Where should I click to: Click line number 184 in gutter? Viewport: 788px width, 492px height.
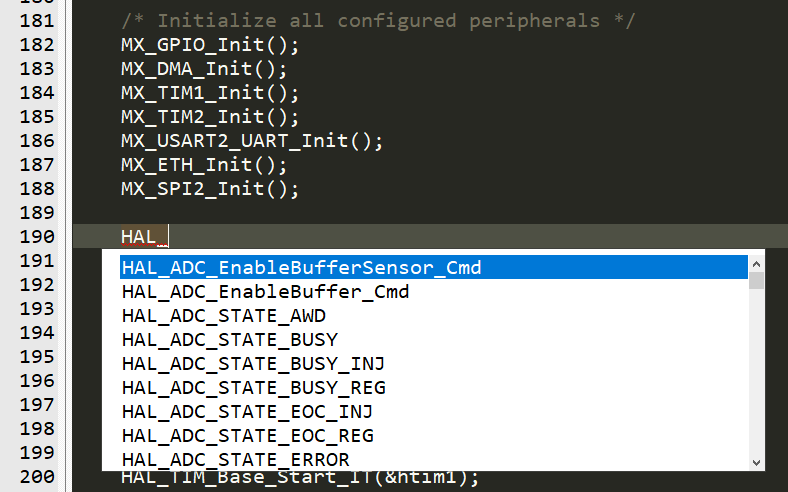pyautogui.click(x=37, y=93)
